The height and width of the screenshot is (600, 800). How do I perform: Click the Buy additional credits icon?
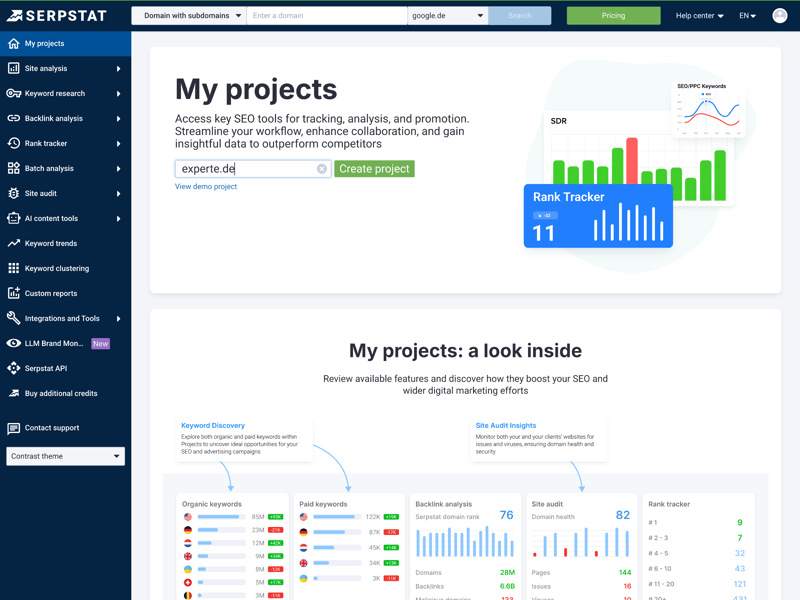[14, 393]
